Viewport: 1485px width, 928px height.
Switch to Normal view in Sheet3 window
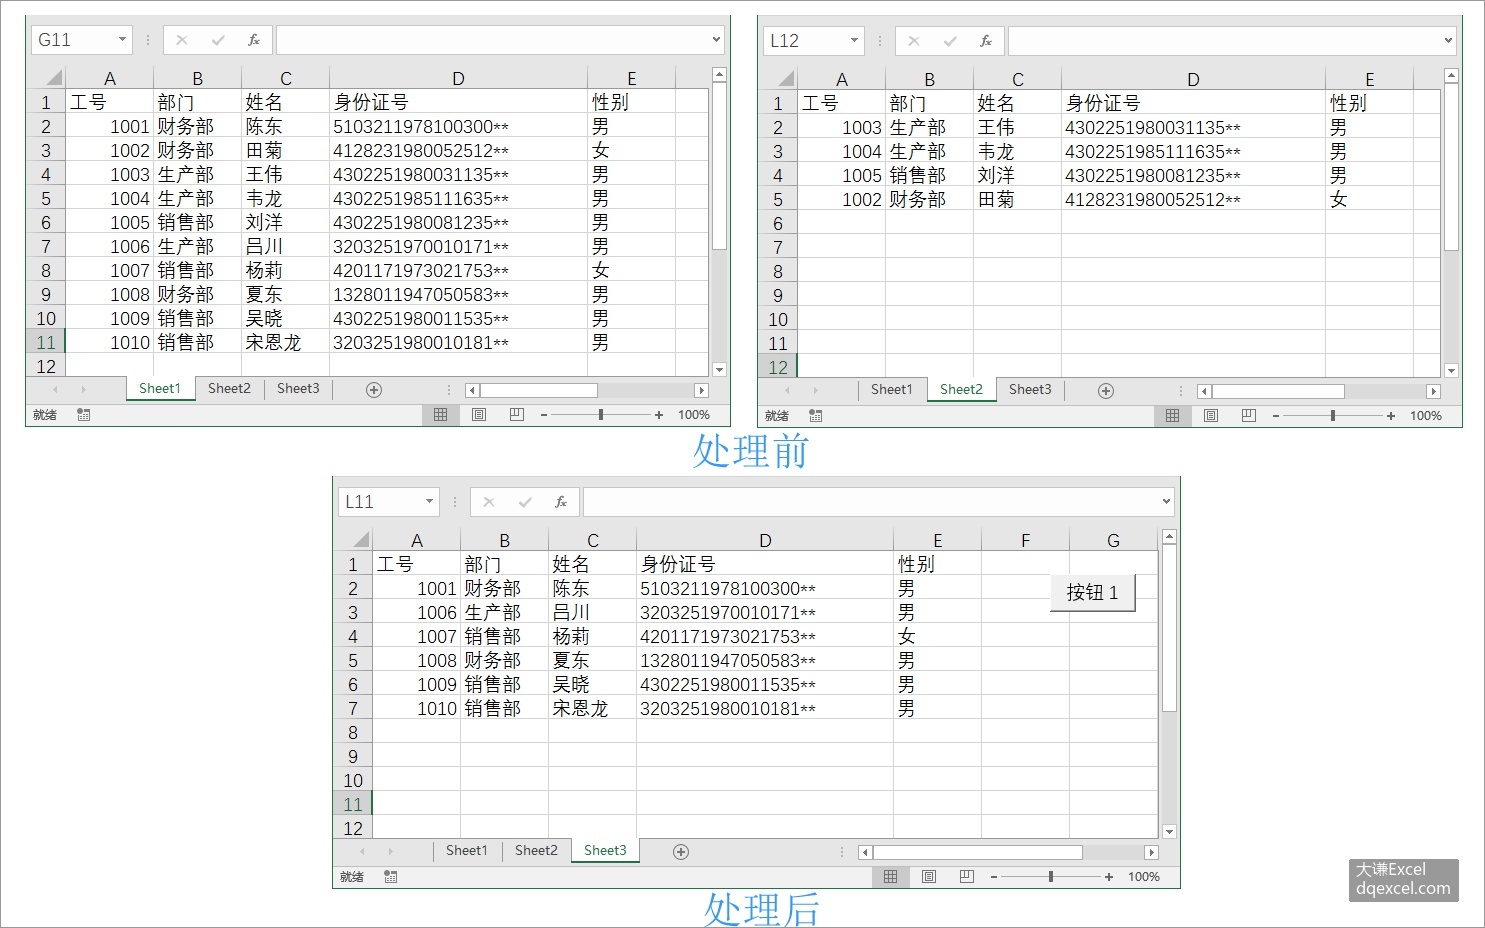[x=891, y=877]
